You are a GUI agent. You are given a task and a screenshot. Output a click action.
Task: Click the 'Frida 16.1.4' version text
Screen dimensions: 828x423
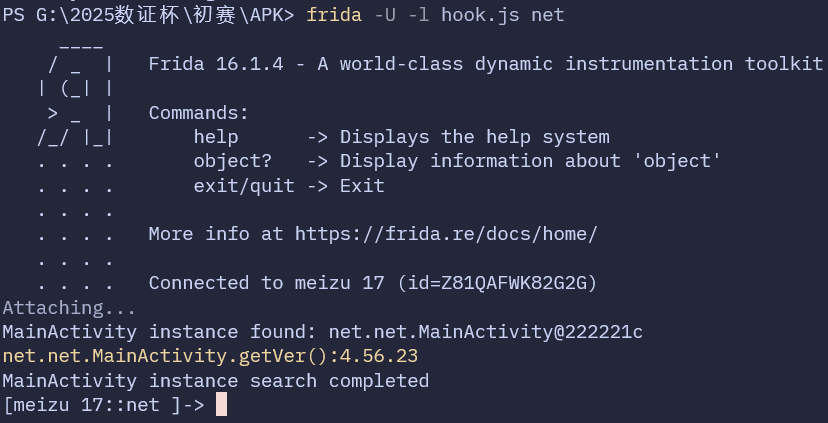coord(216,64)
